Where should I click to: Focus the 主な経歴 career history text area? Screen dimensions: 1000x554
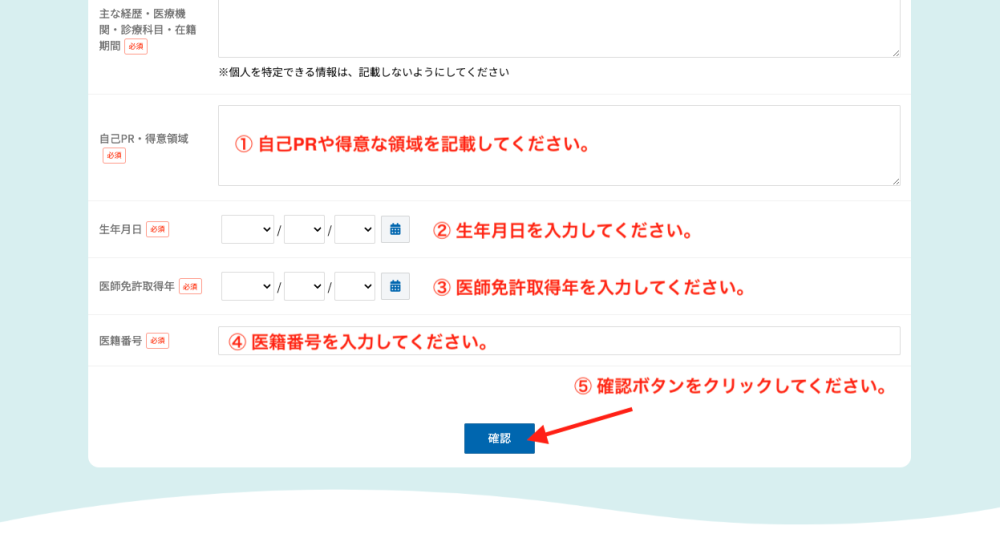(x=559, y=28)
